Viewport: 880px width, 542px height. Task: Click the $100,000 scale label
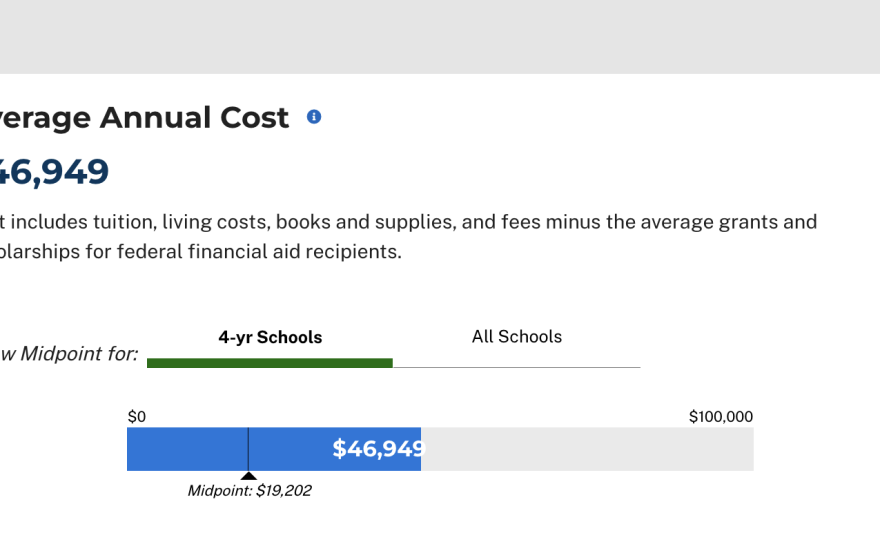tap(720, 417)
